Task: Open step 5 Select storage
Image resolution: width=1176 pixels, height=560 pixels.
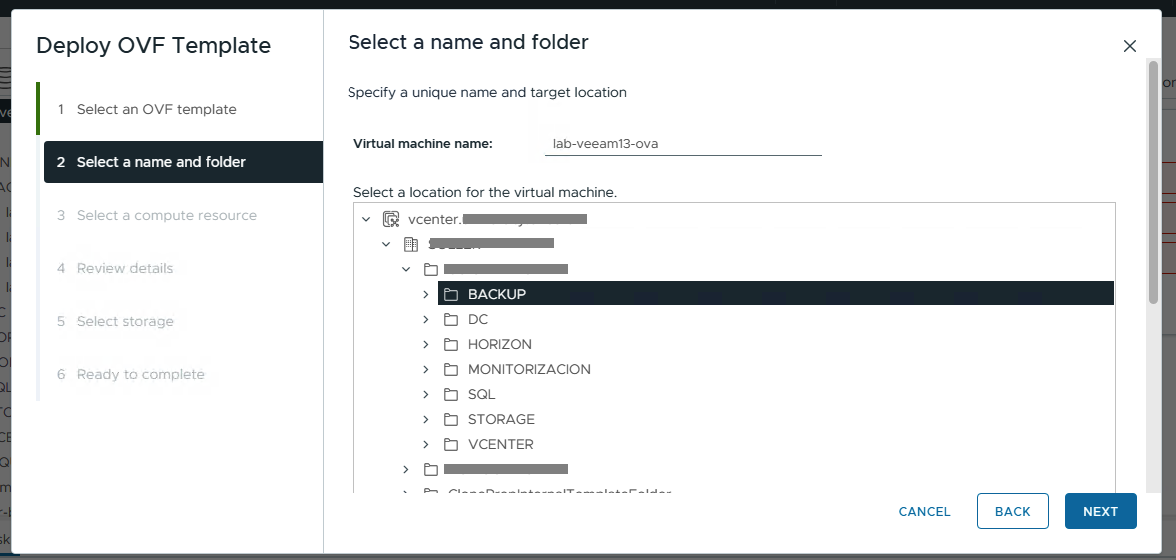Action: click(183, 322)
